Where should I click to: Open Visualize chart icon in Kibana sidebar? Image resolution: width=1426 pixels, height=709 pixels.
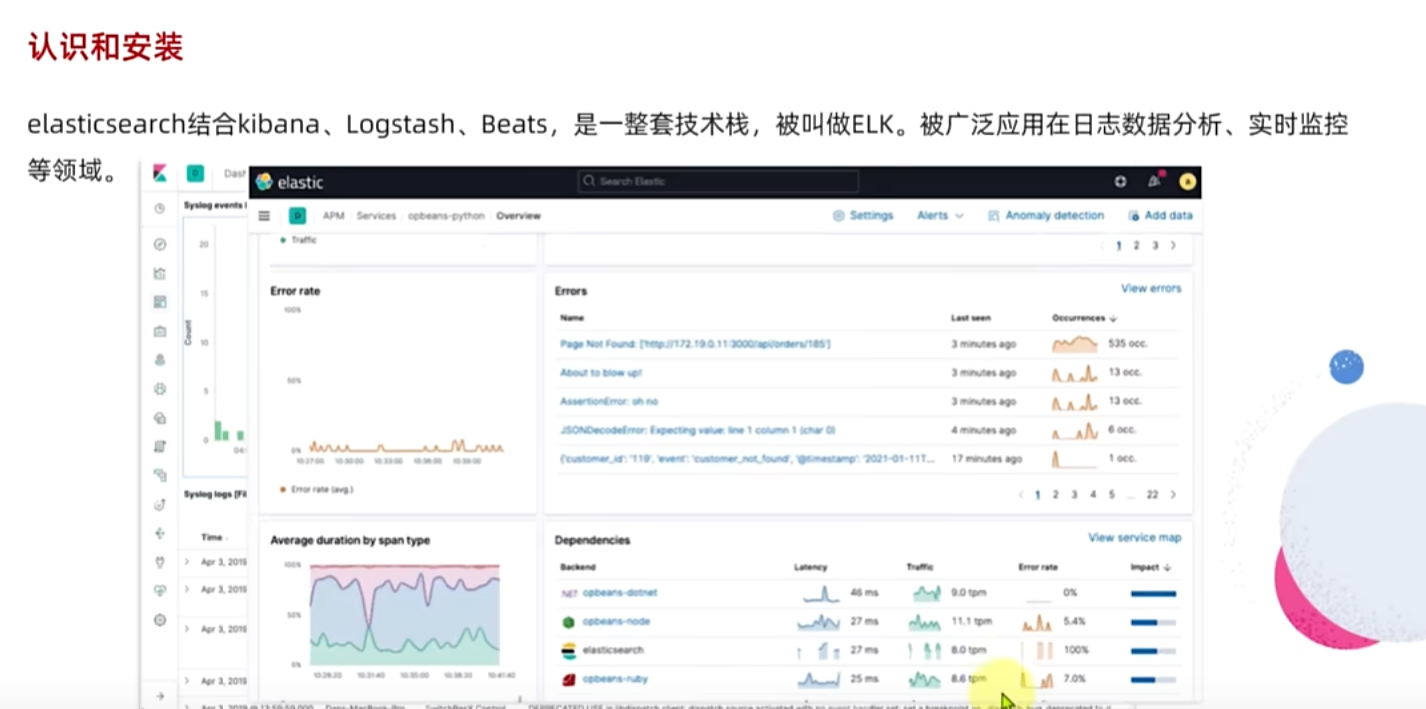click(x=160, y=273)
